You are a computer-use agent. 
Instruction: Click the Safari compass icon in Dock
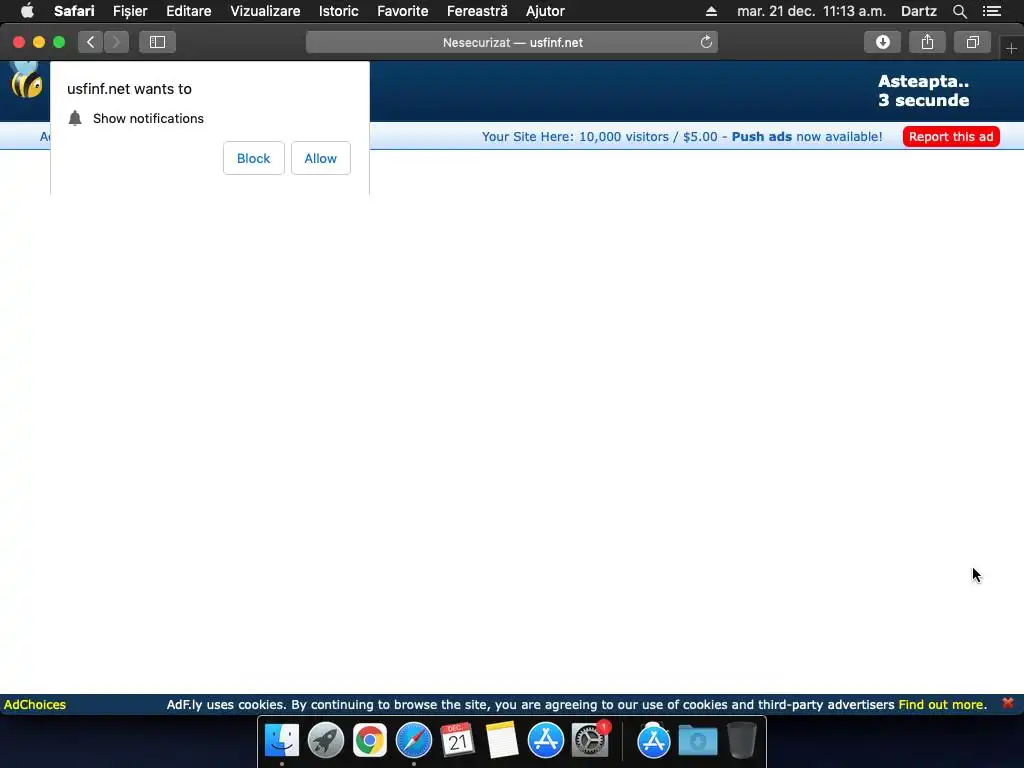[x=413, y=740]
